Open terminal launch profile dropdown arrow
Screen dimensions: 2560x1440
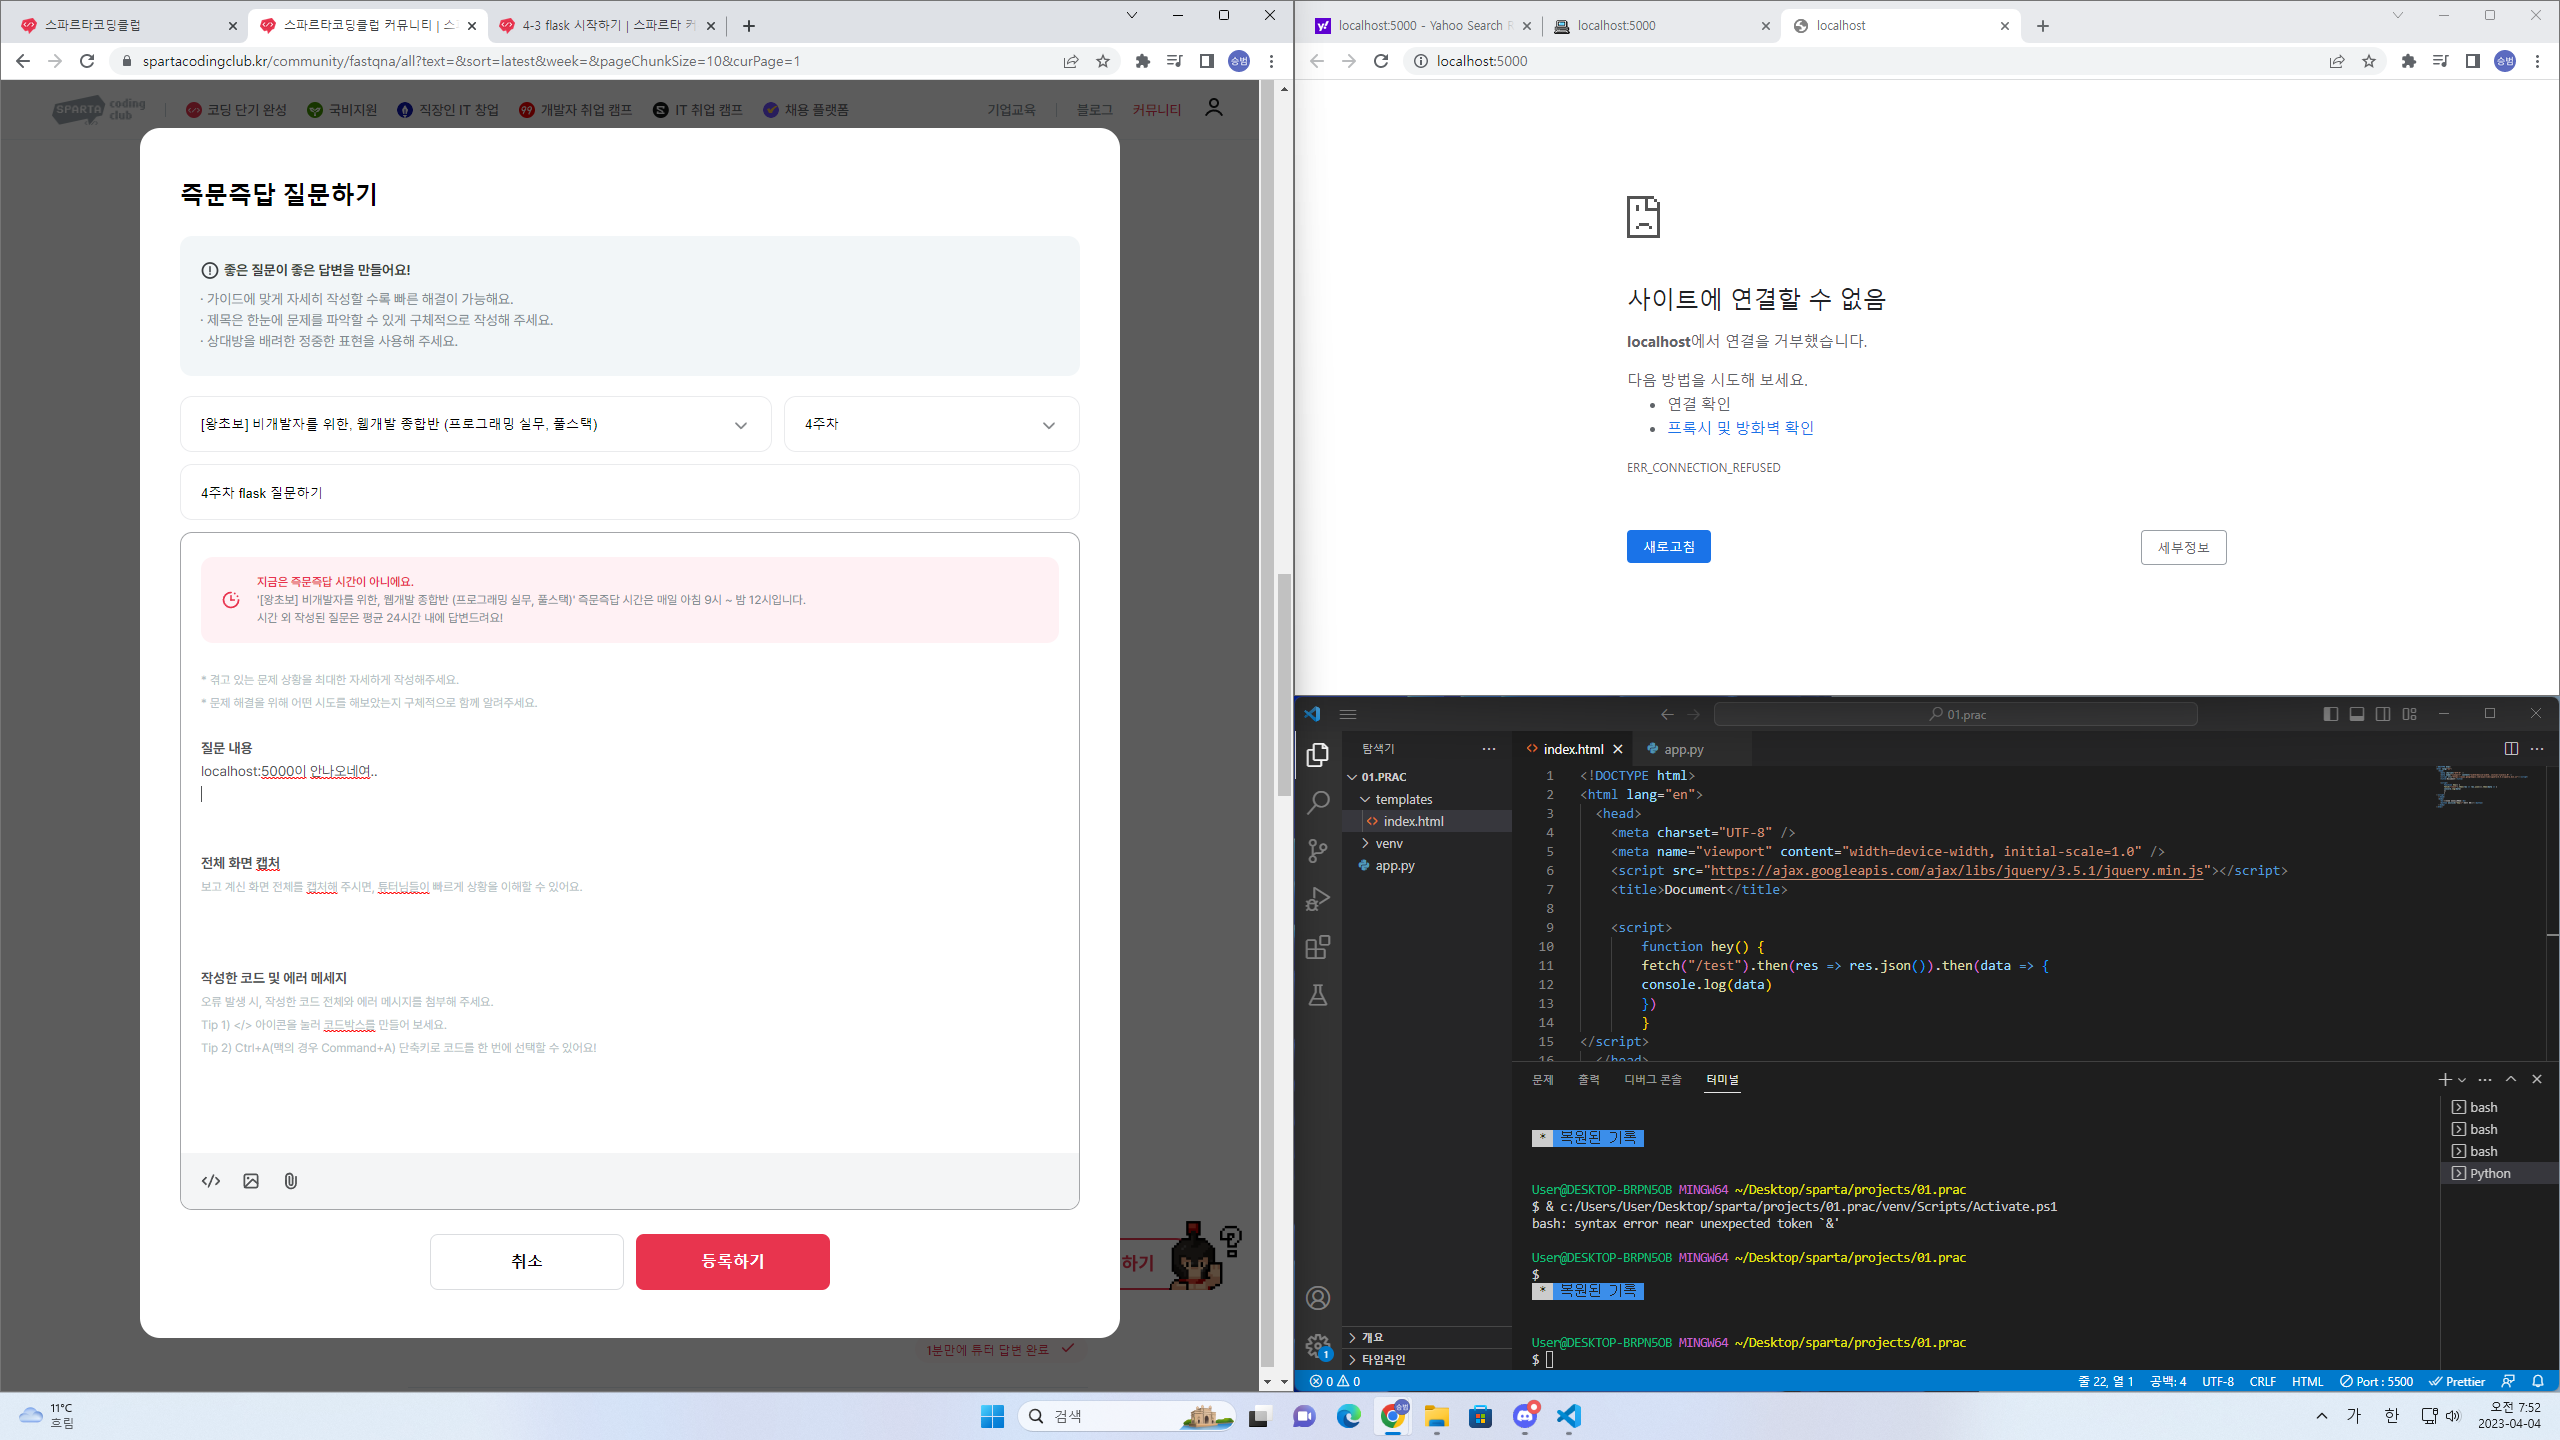click(2462, 1080)
